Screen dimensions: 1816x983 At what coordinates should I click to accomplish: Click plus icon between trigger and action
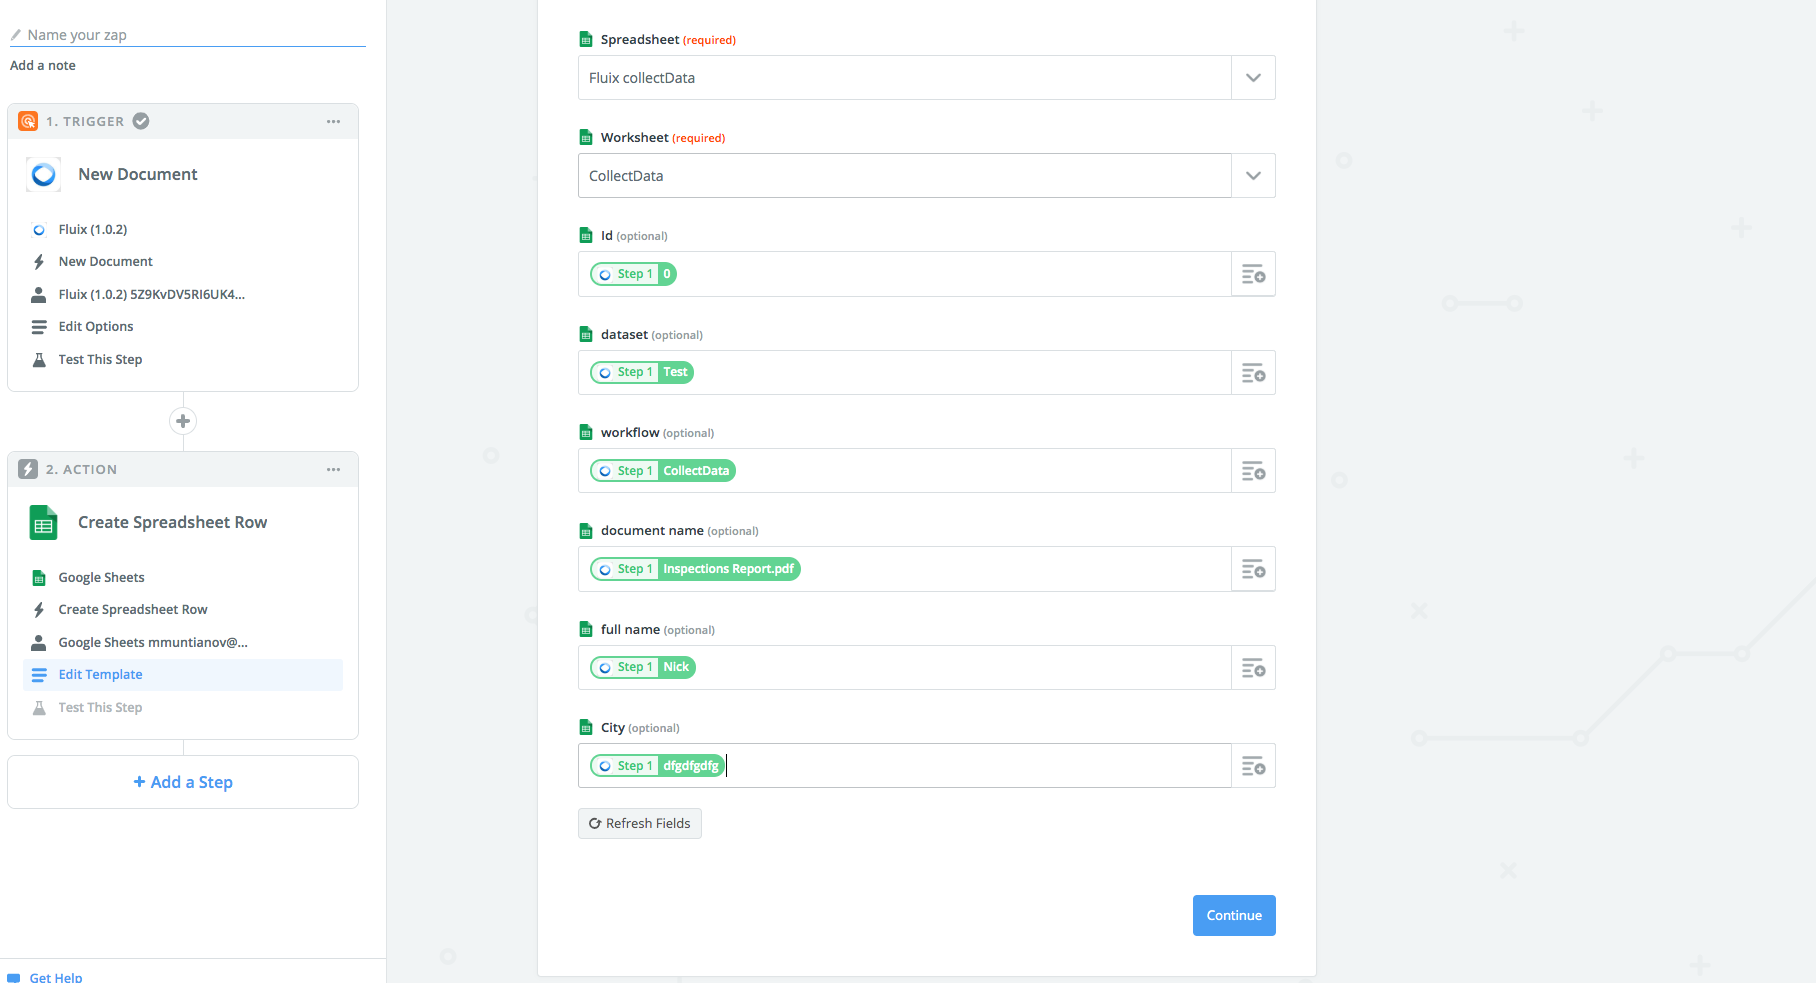click(x=183, y=421)
